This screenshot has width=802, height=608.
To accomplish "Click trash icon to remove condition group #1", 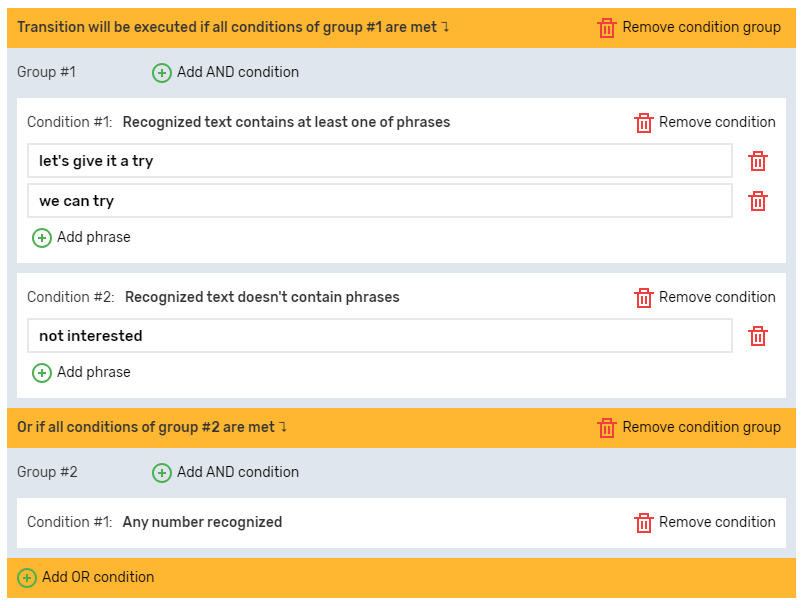I will pyautogui.click(x=607, y=28).
